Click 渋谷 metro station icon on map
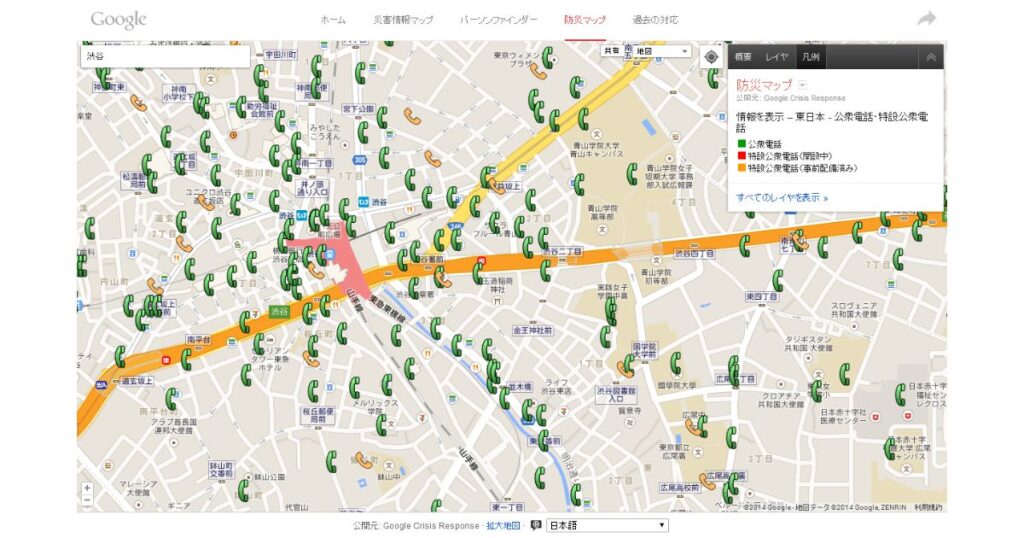Image resolution: width=1024 pixels, height=538 pixels. click(363, 202)
